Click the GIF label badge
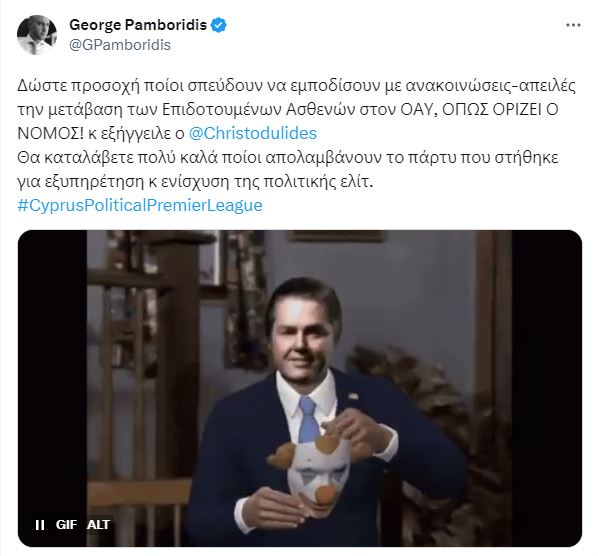 (x=66, y=525)
